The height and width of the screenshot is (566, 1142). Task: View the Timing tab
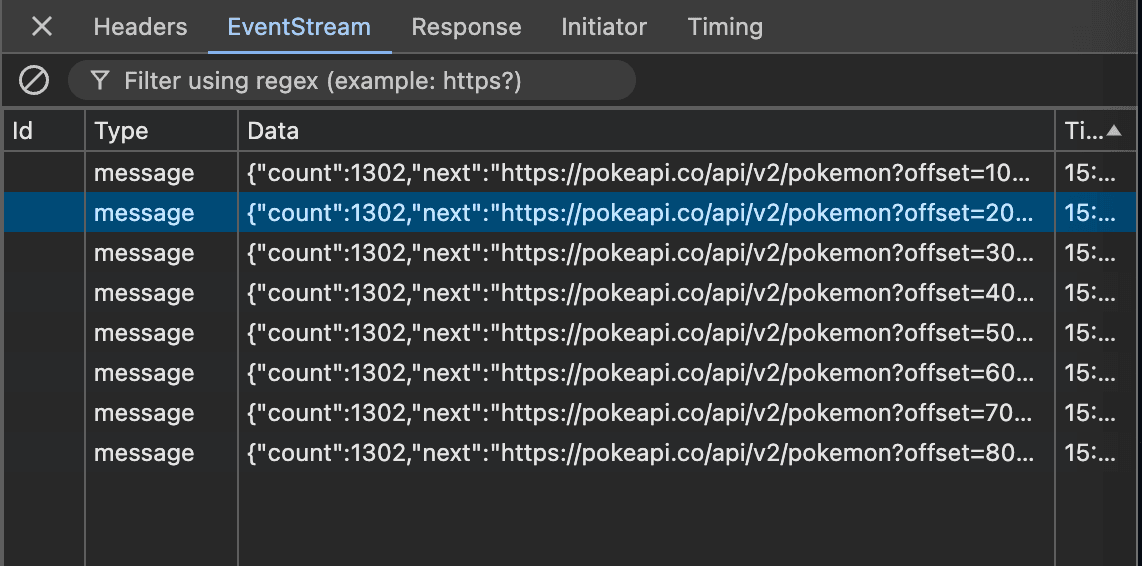tap(725, 27)
